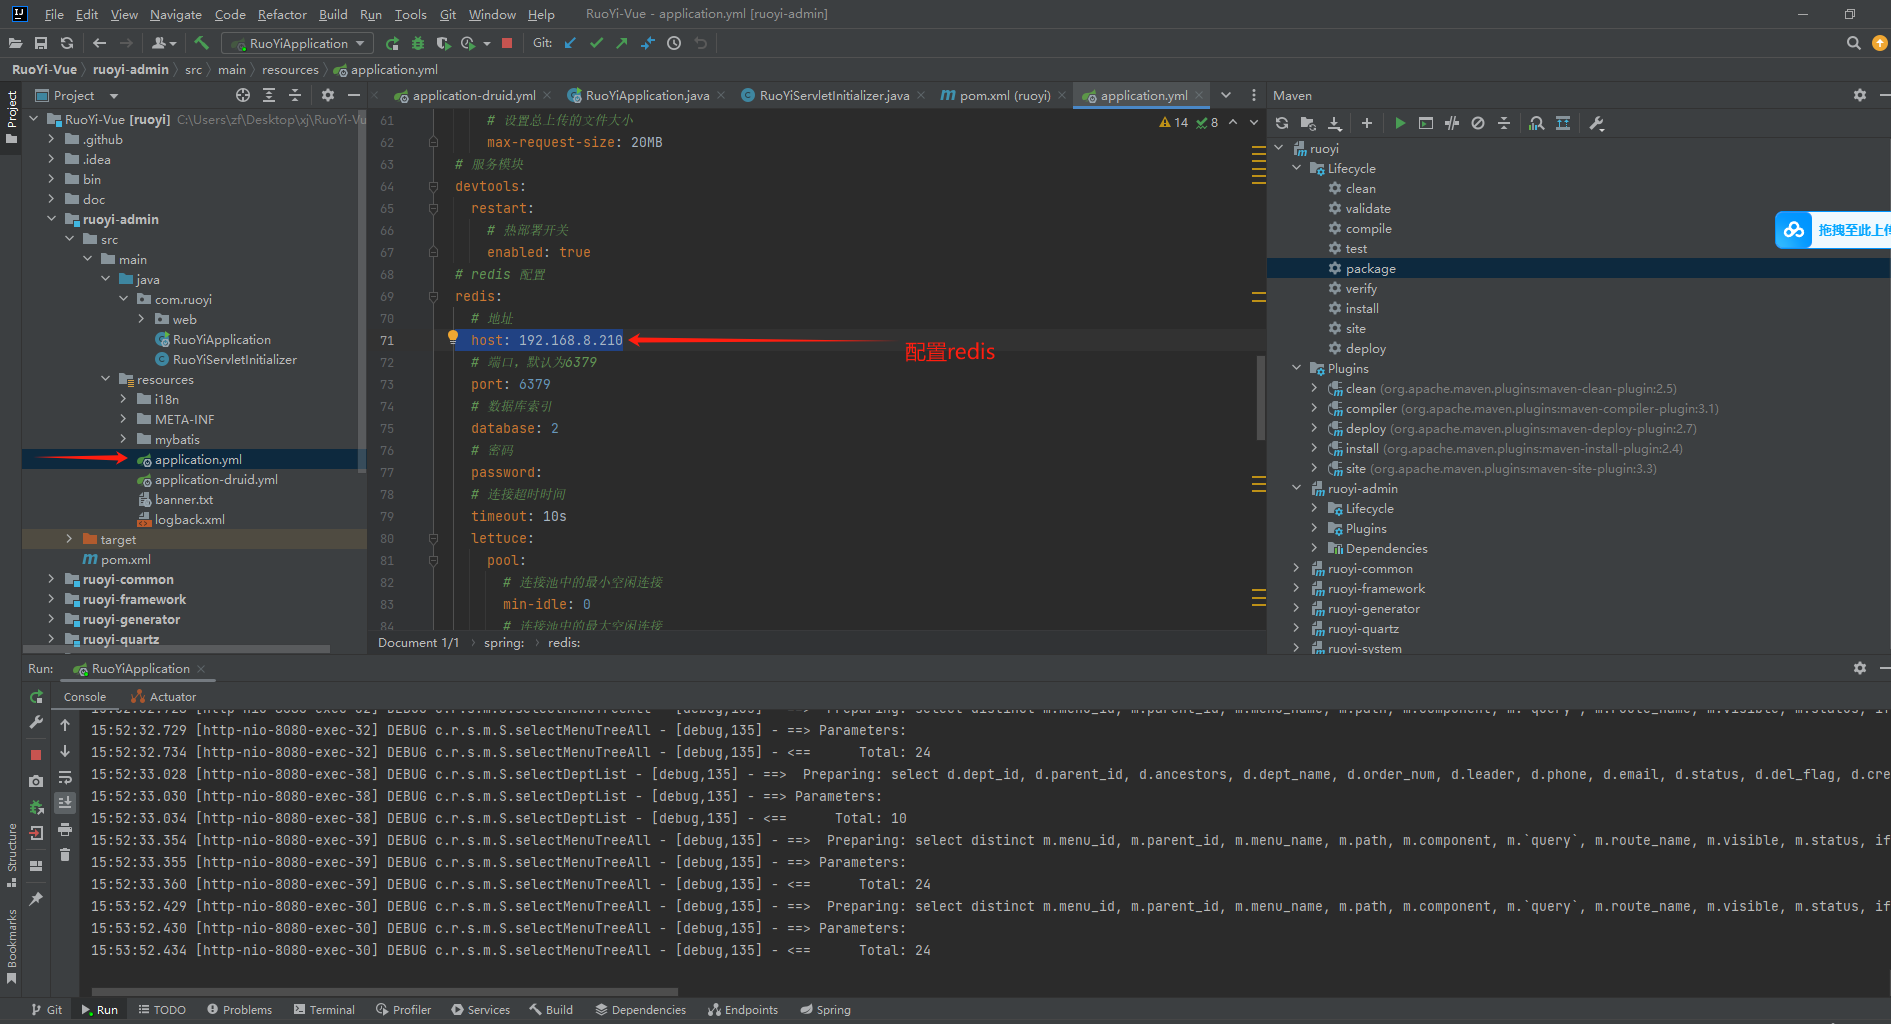
Task: Toggle Soft-Wrap in Run console
Action: [x=65, y=778]
